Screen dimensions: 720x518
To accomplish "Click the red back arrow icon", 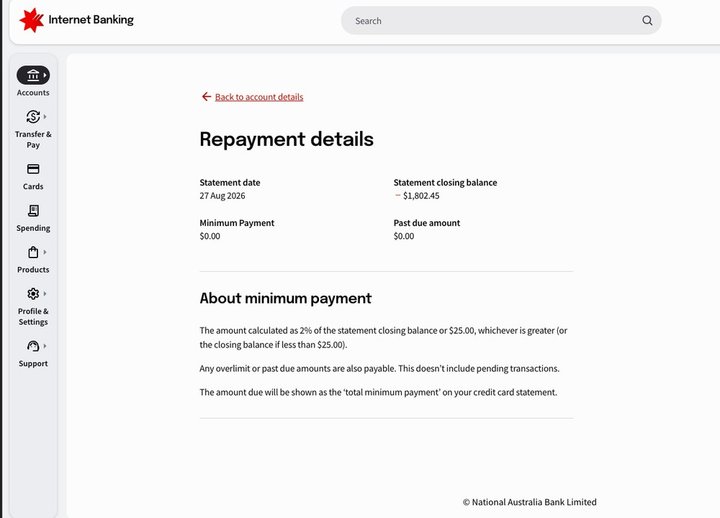I will (x=206, y=96).
